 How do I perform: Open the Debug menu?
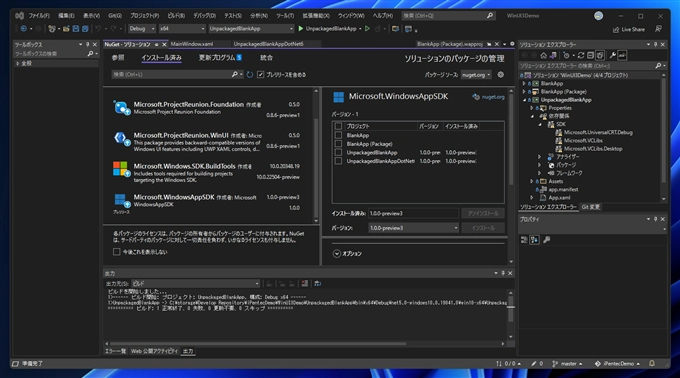tap(204, 16)
